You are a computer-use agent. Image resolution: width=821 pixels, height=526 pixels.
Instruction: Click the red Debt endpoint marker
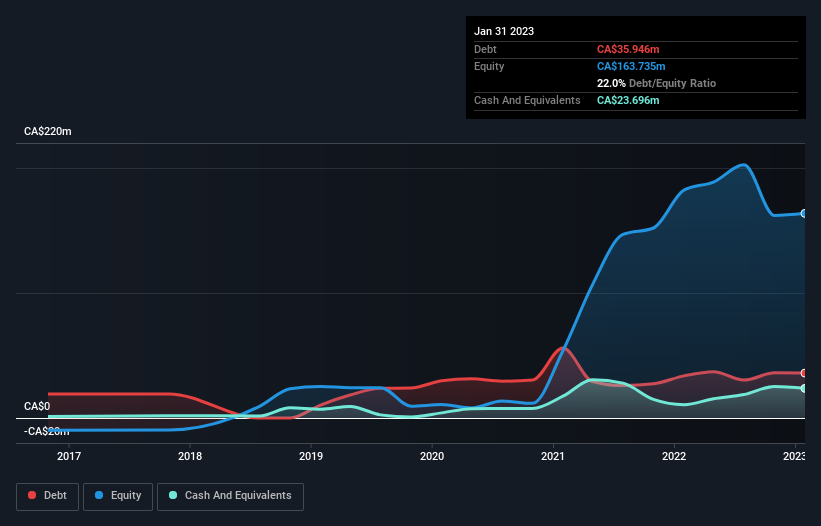pos(804,373)
